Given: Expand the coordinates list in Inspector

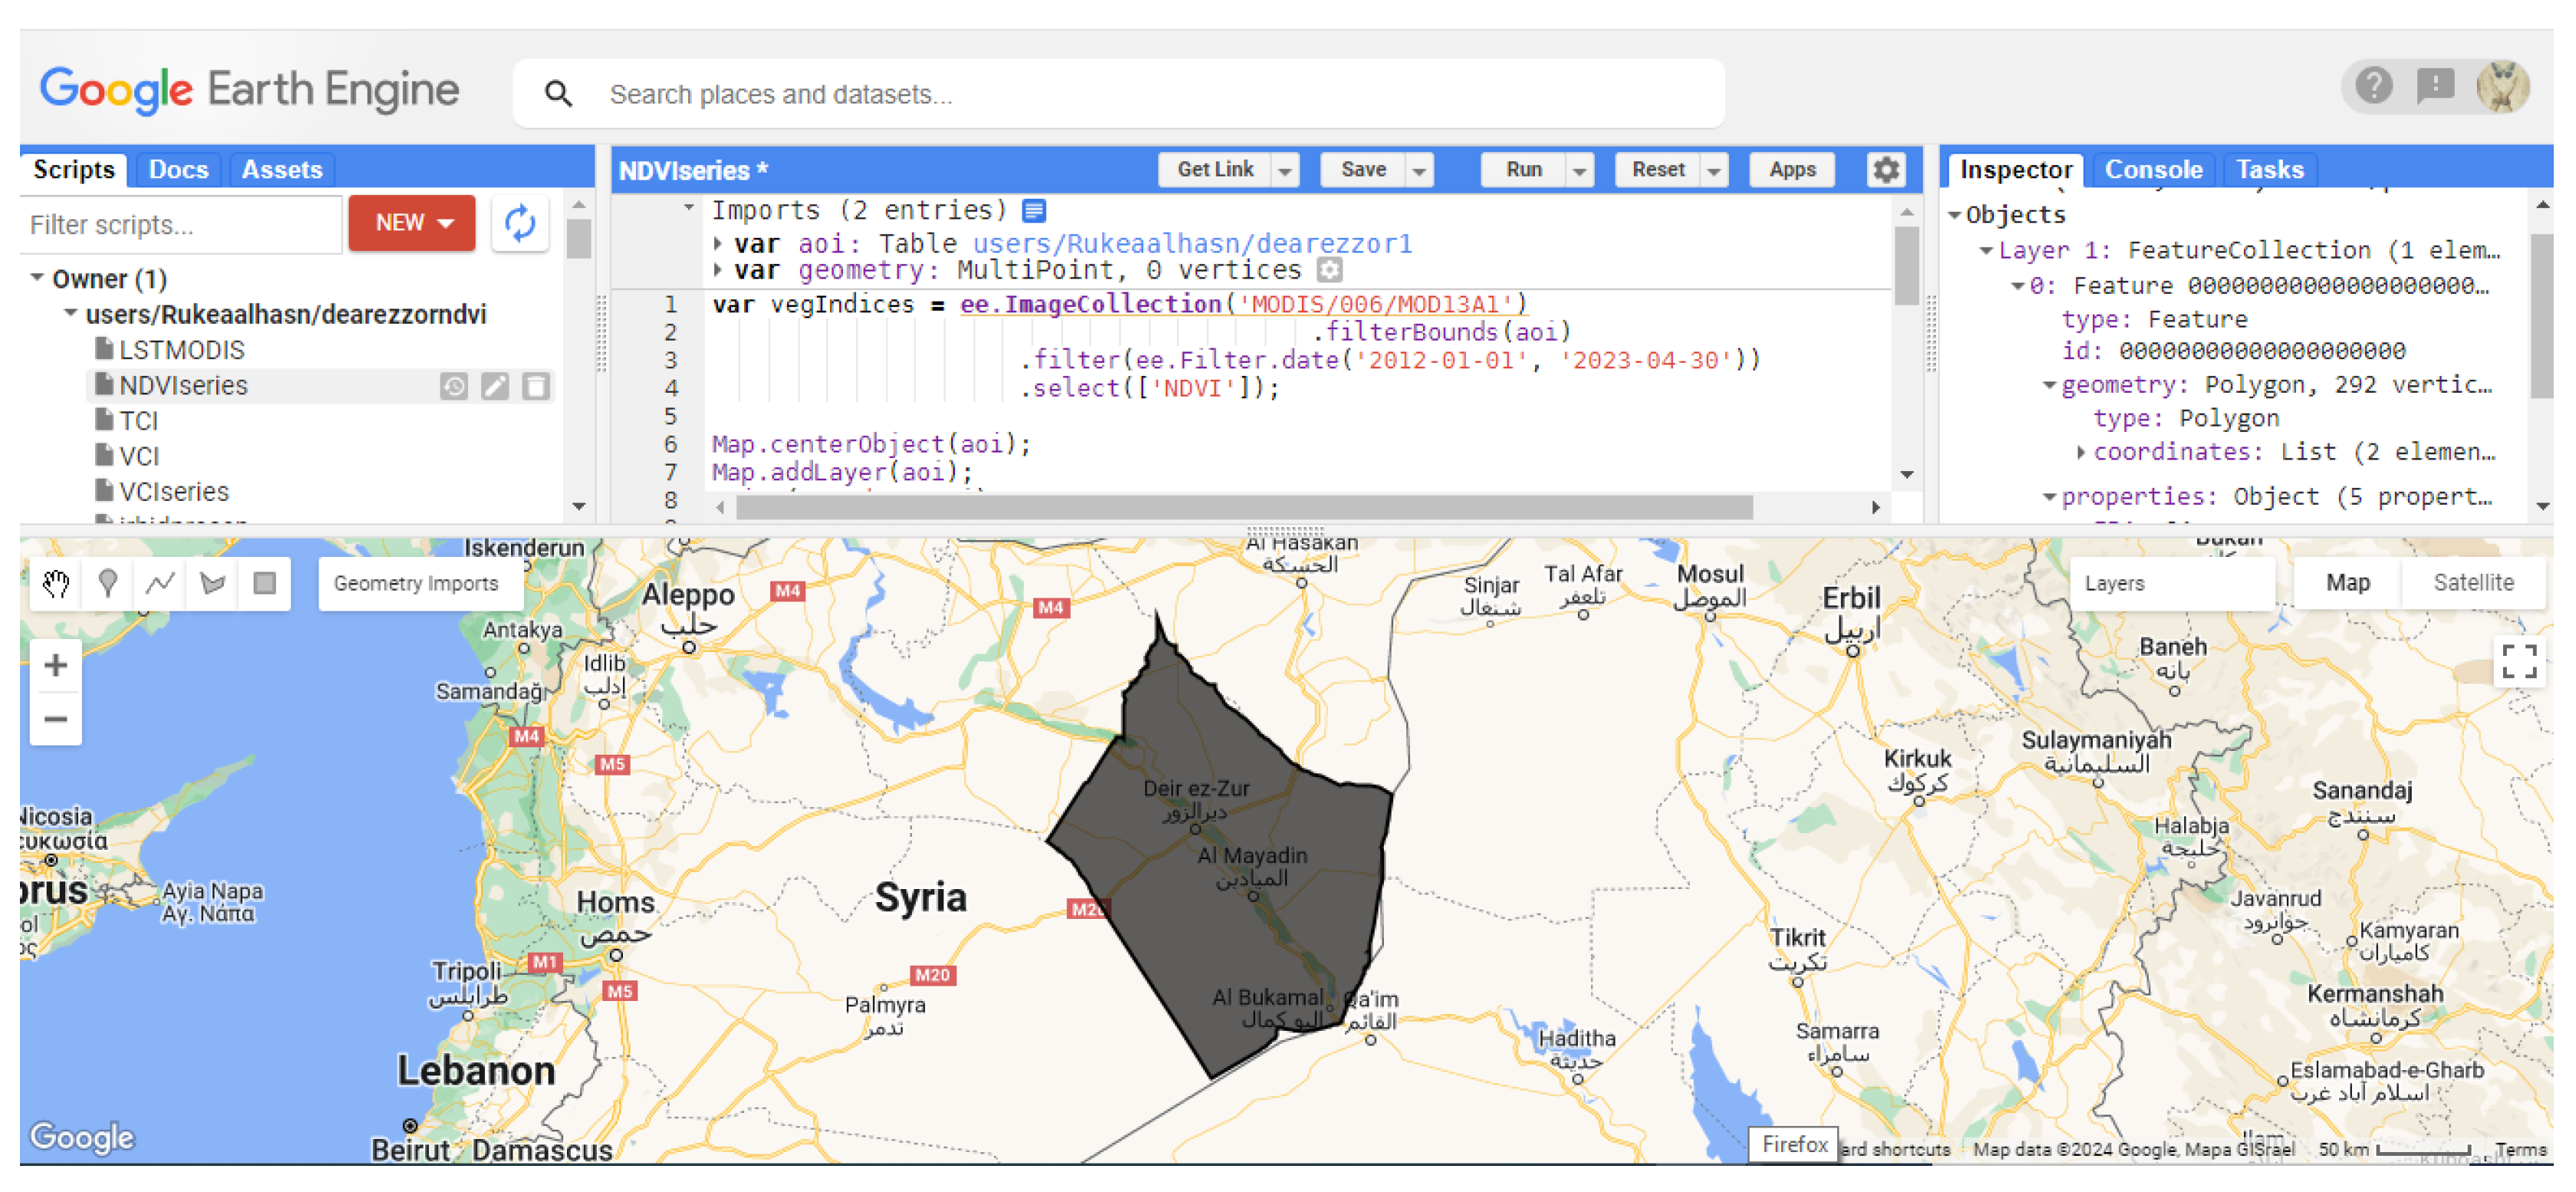Looking at the screenshot, I should pos(2081,453).
